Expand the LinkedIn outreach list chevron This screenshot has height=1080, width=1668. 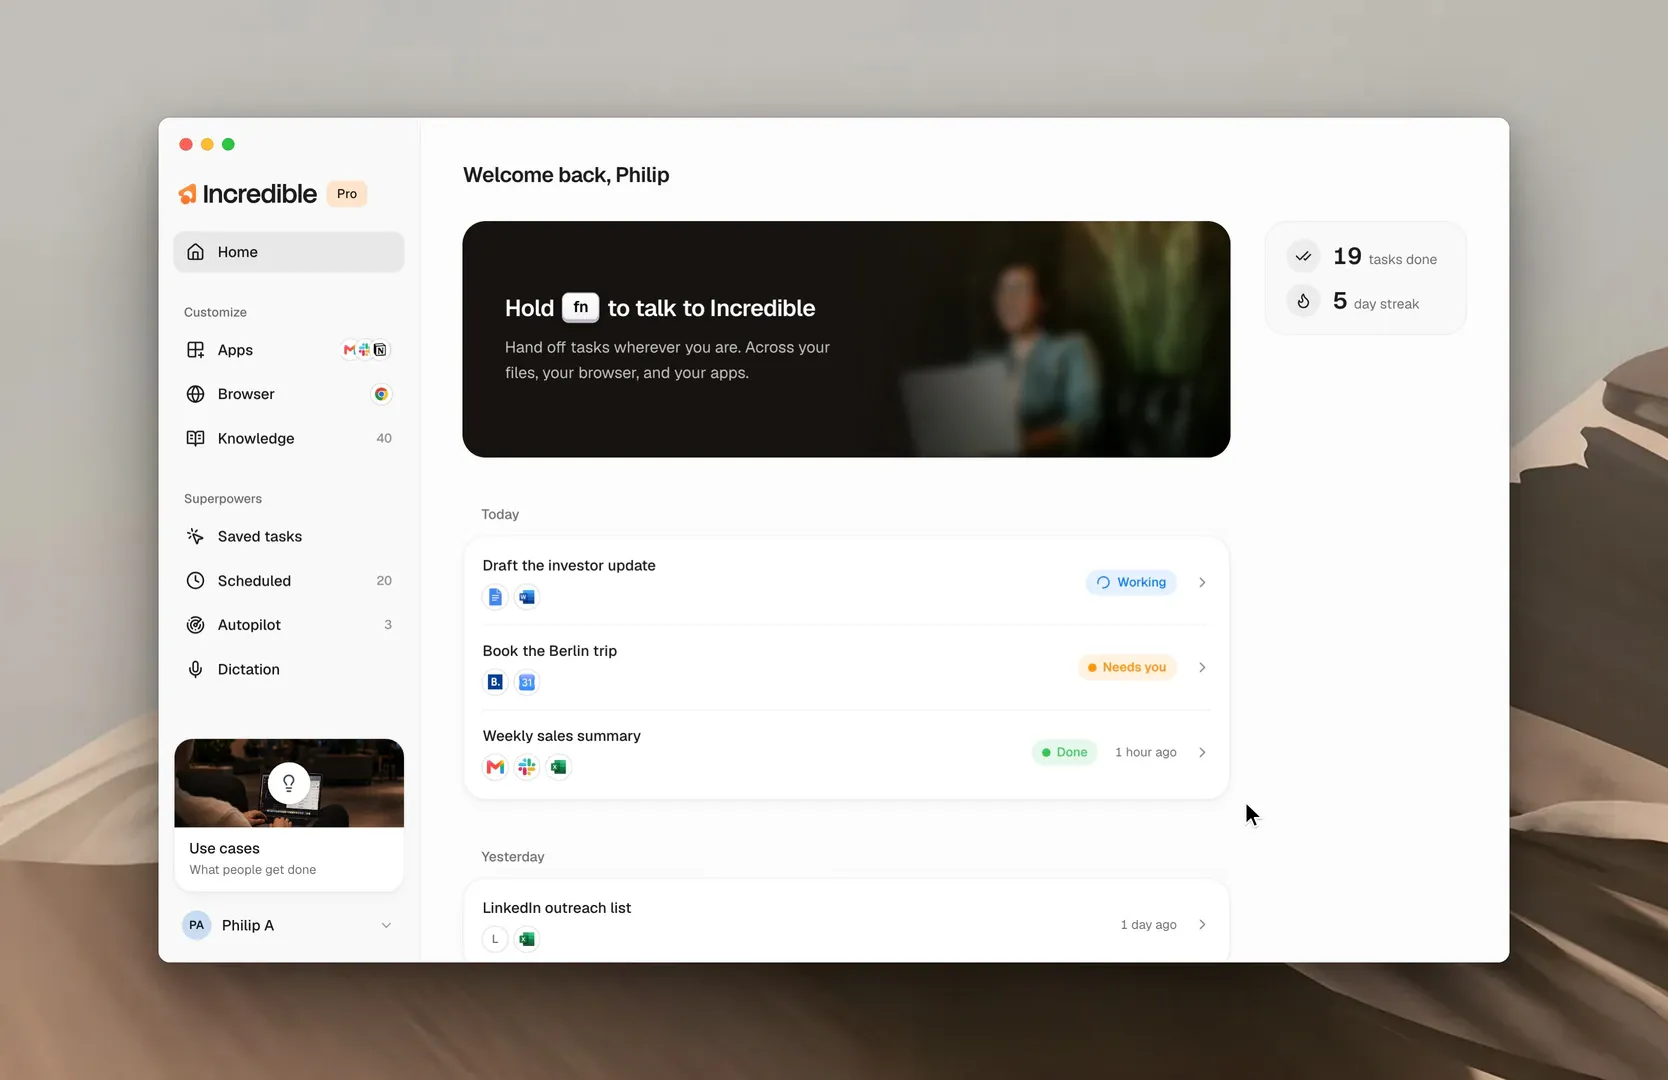[x=1202, y=925]
